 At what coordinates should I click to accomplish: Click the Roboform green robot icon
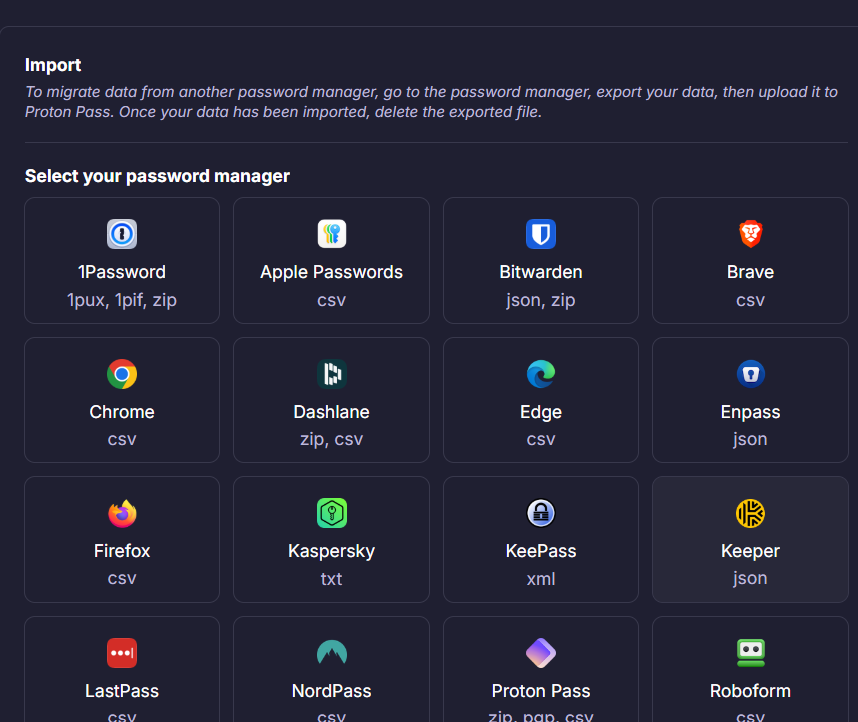750,653
